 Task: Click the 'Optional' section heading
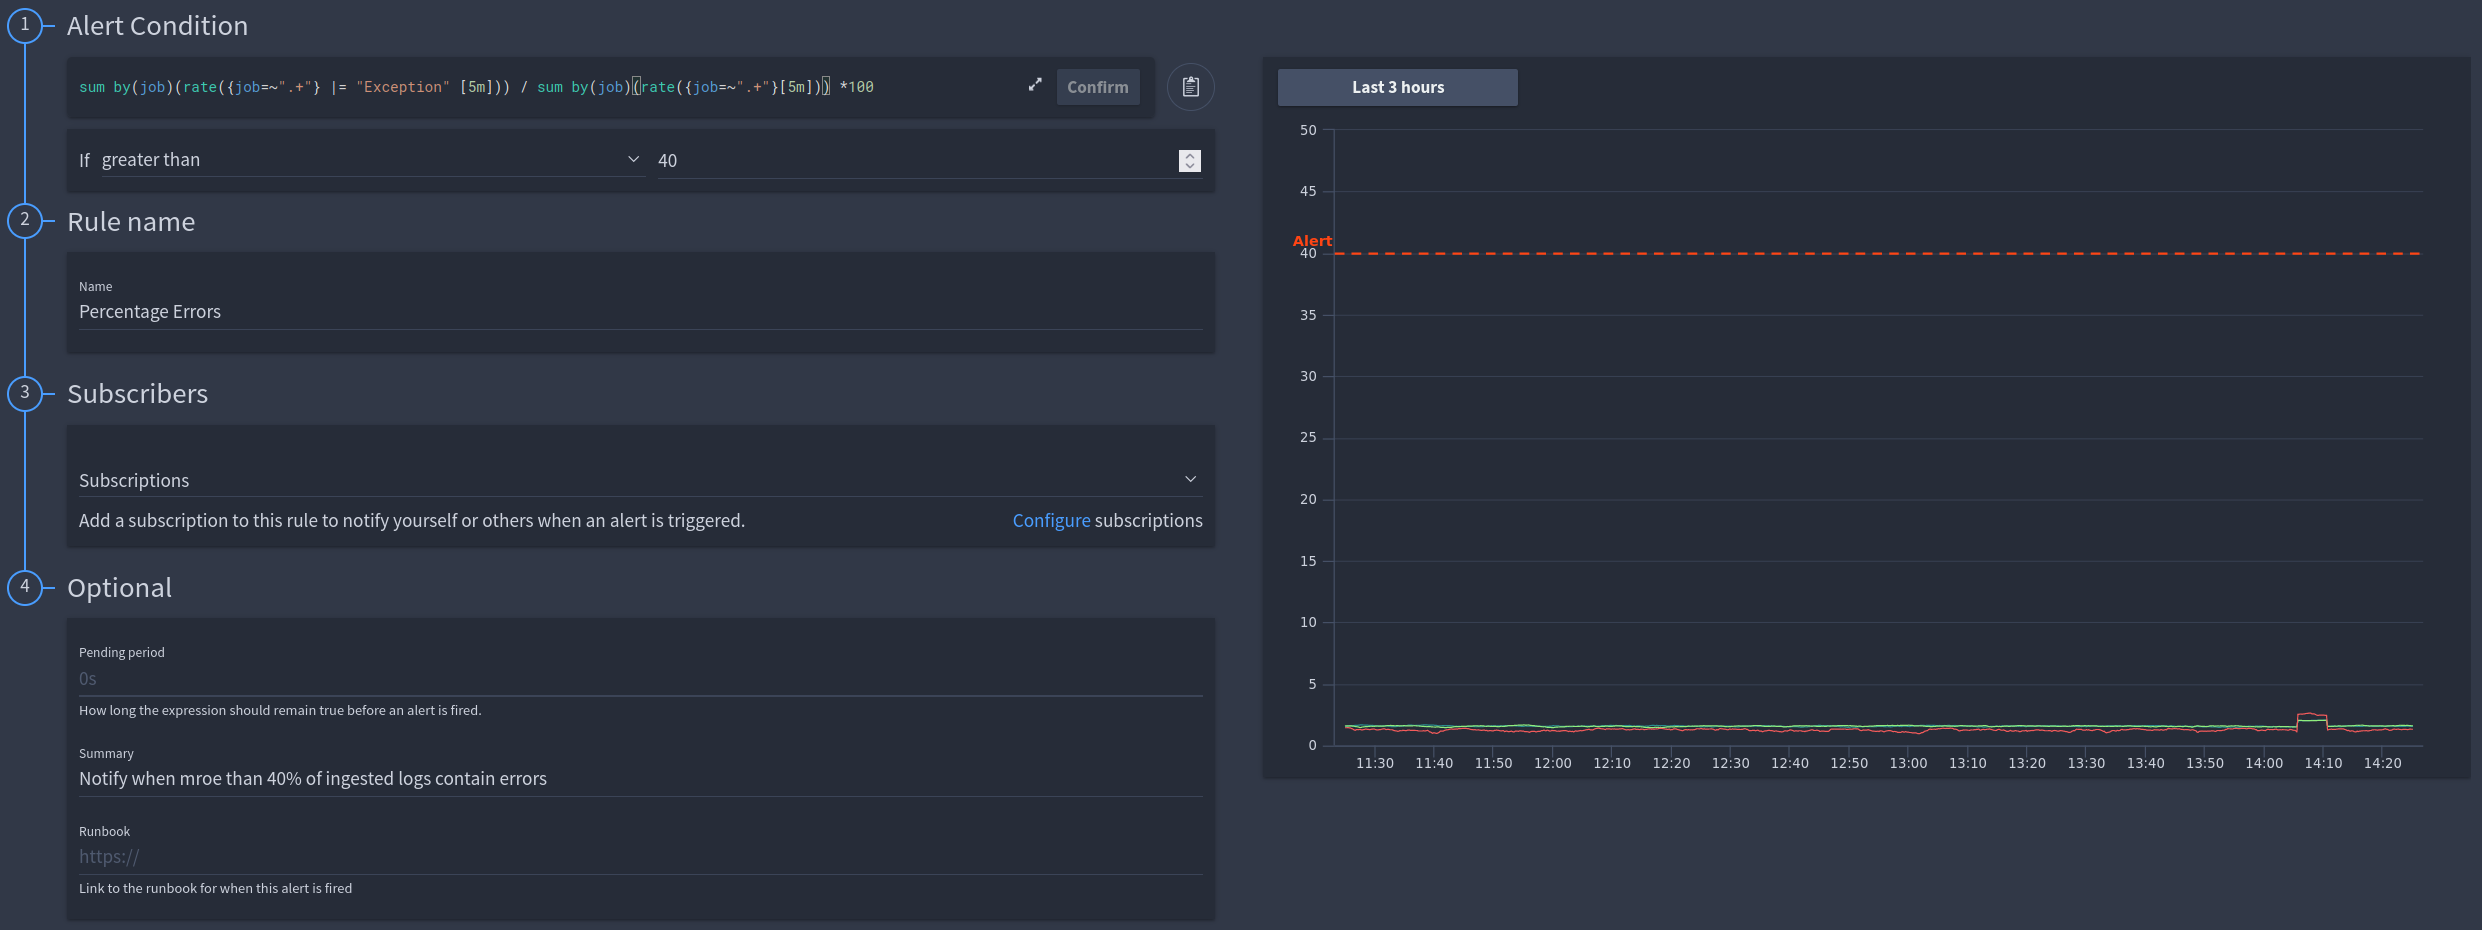click(119, 588)
